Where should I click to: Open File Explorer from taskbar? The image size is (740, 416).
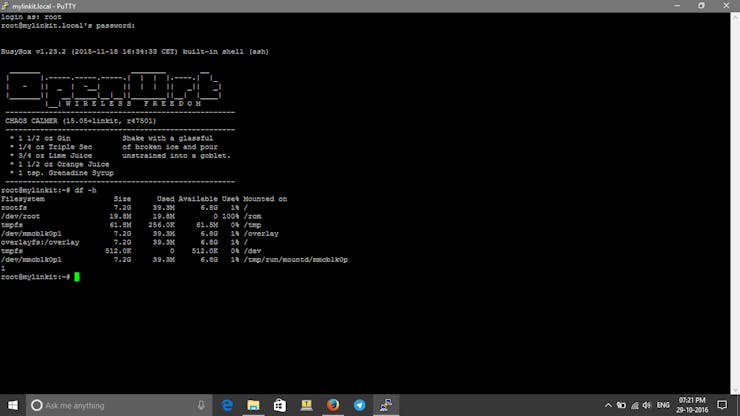(253, 405)
